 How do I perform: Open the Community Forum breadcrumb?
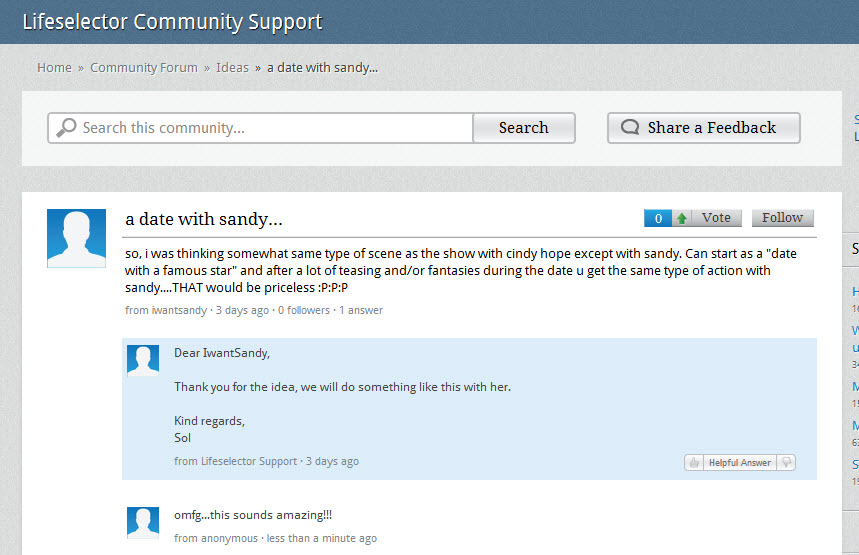[x=144, y=68]
